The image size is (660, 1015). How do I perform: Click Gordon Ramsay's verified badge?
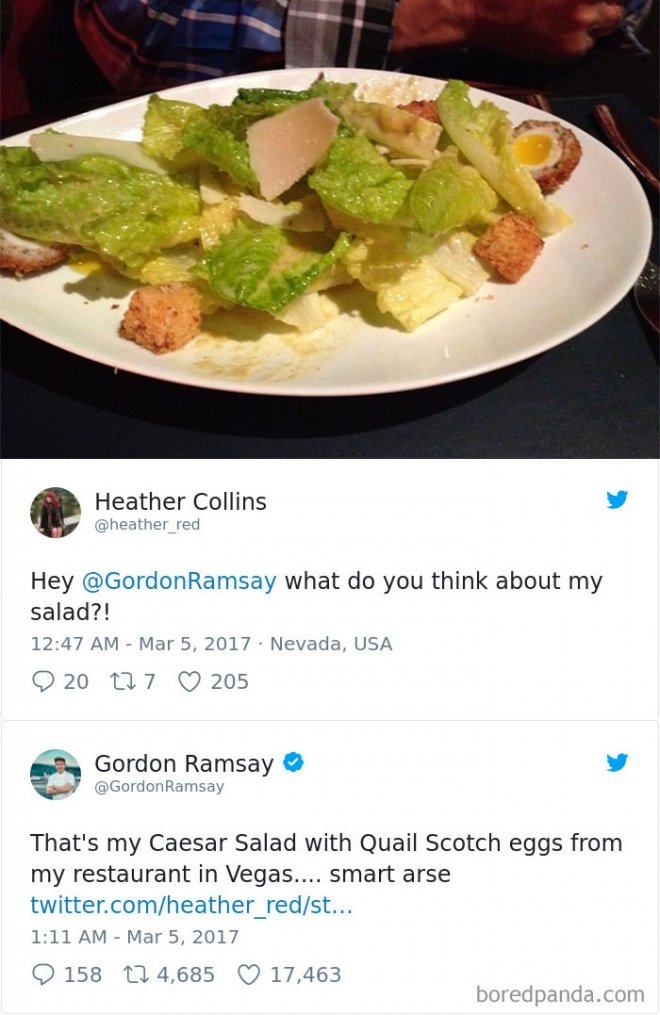[x=294, y=763]
